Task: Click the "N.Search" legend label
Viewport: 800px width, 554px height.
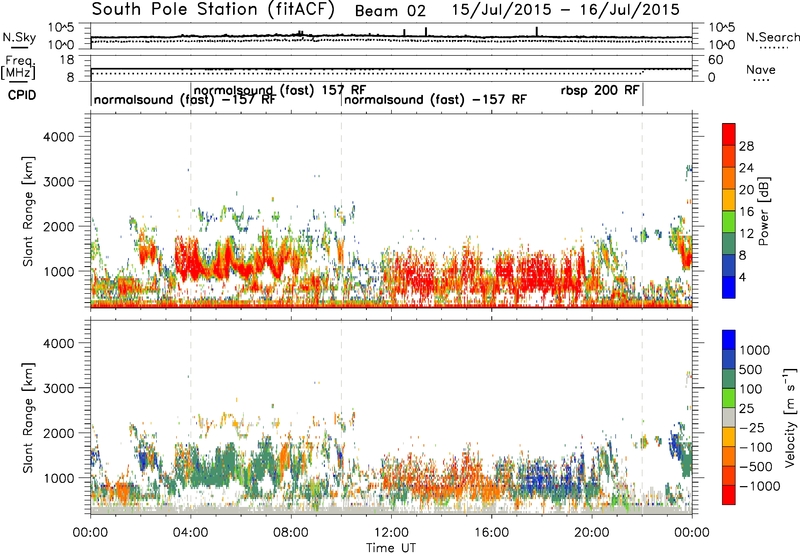Action: click(772, 37)
